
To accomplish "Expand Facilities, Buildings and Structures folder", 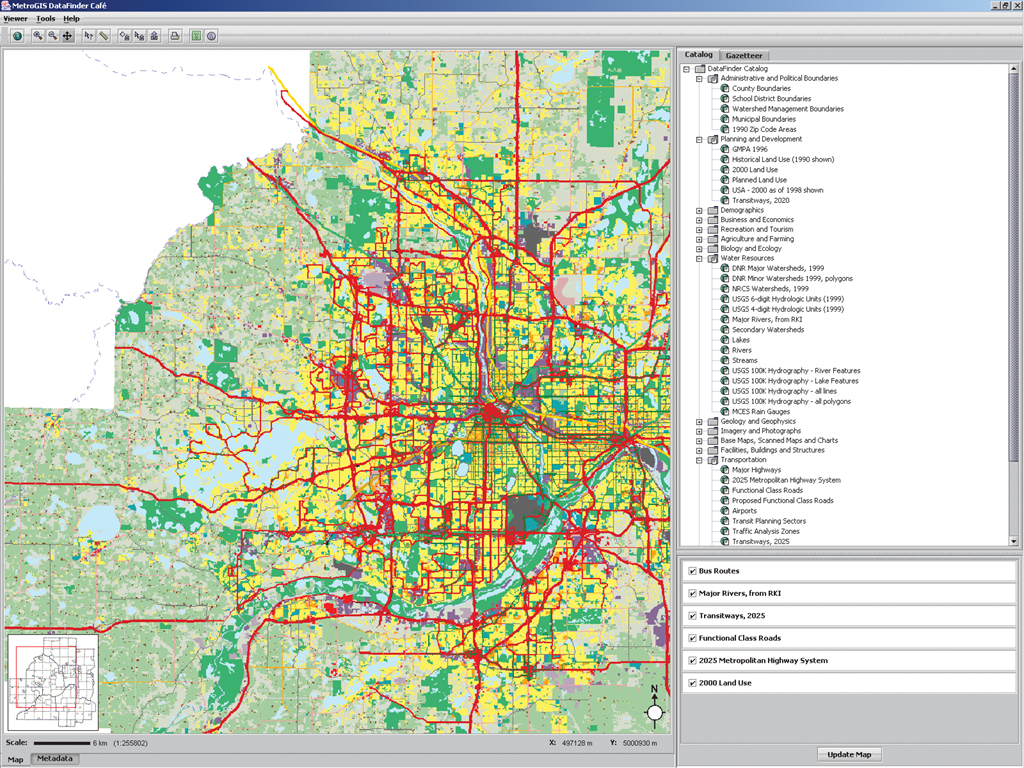I will click(699, 450).
